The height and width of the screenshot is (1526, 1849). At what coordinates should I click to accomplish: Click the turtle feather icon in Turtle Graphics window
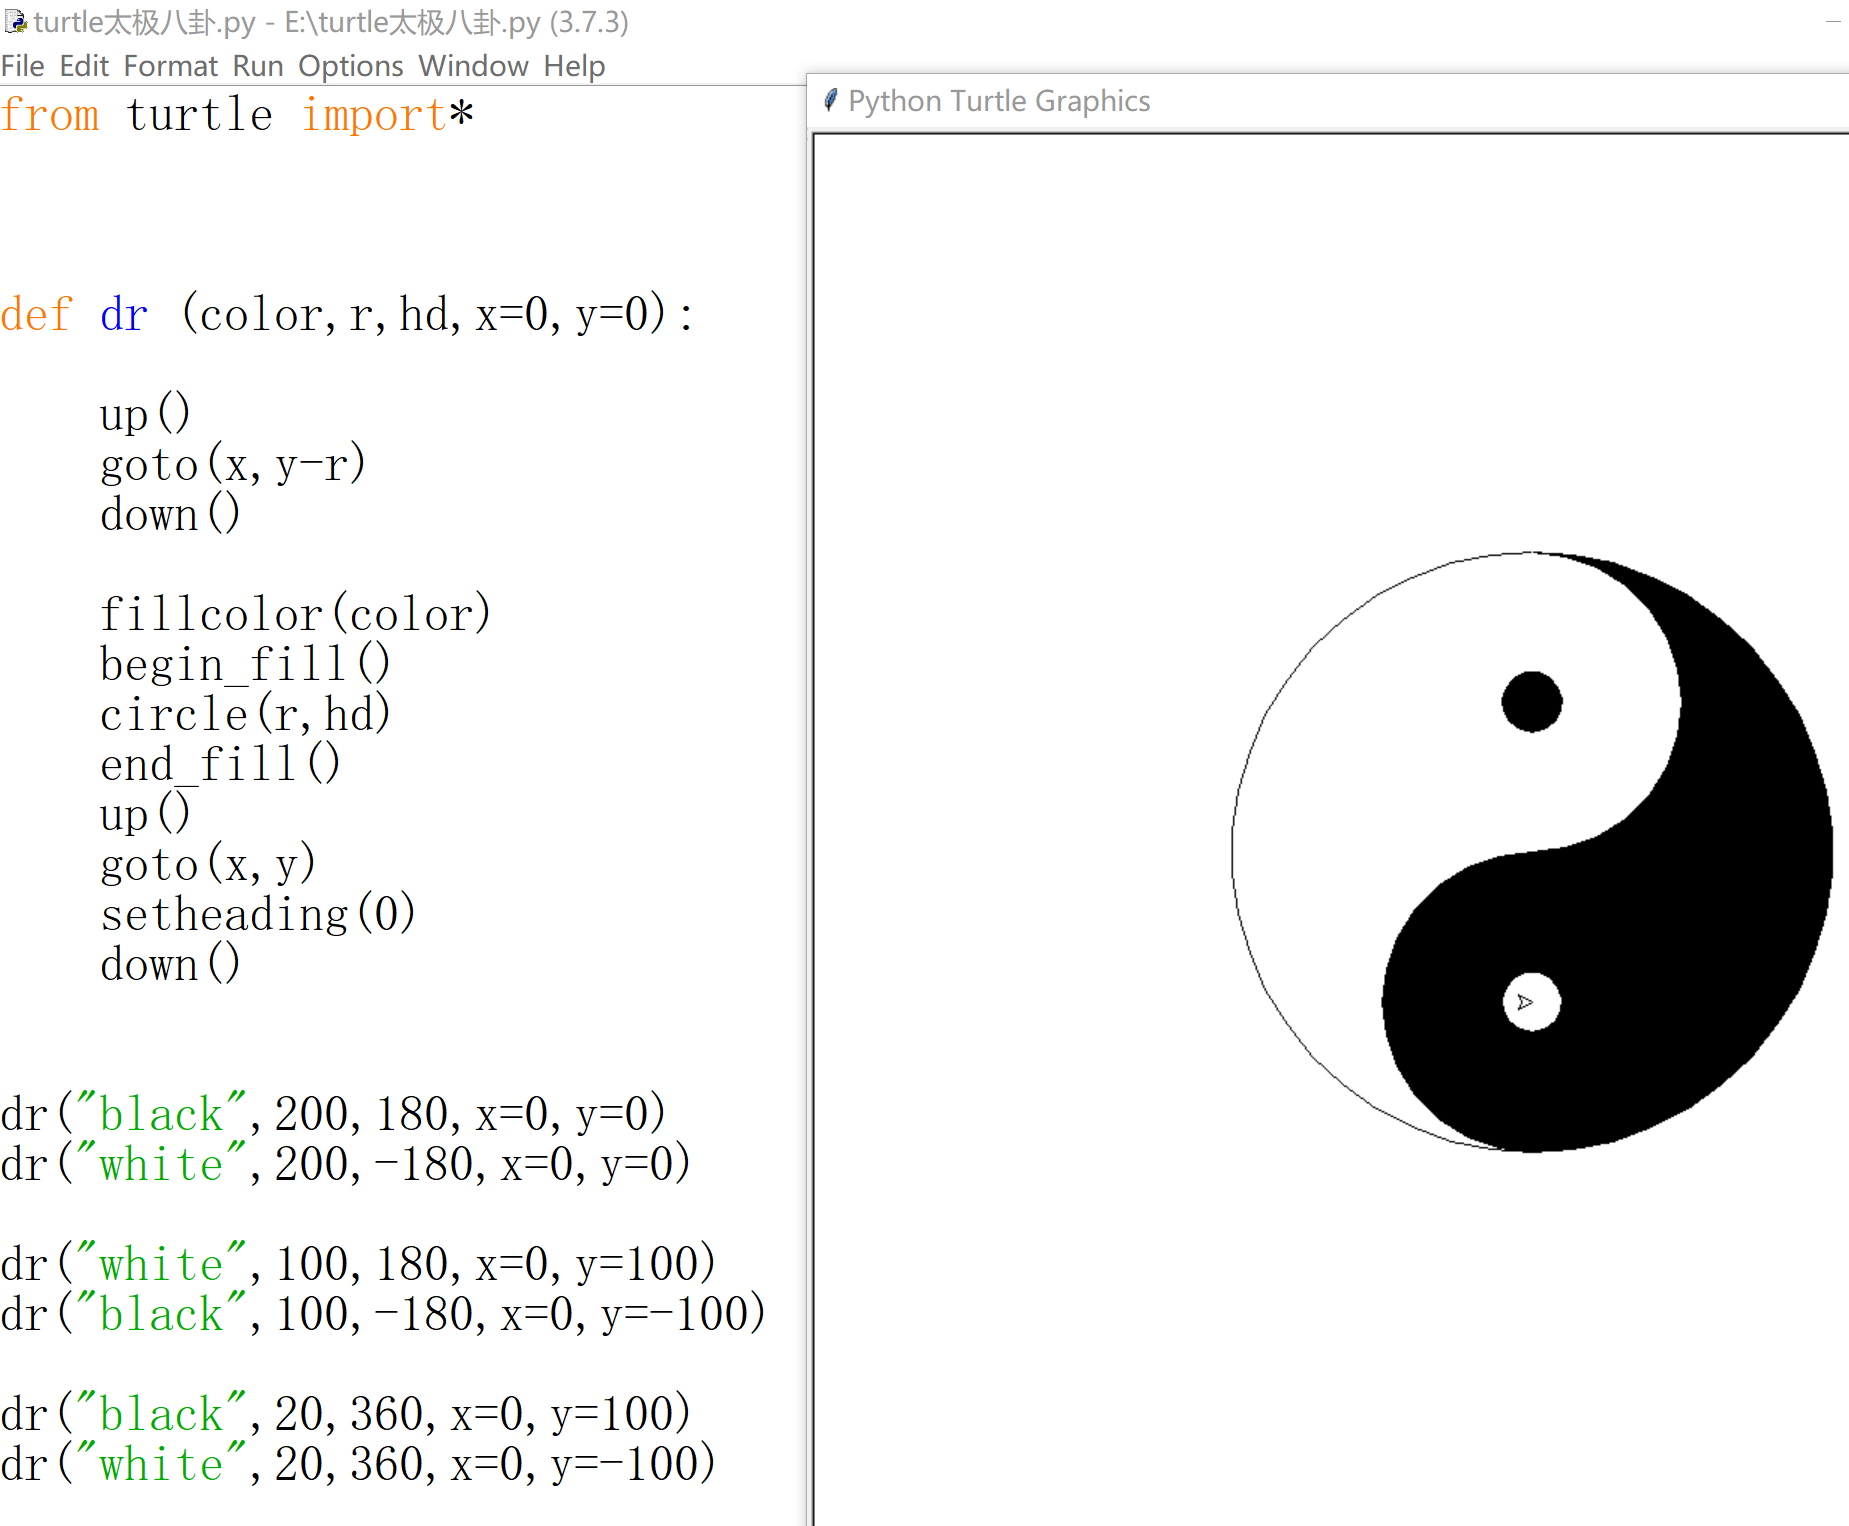(x=830, y=100)
